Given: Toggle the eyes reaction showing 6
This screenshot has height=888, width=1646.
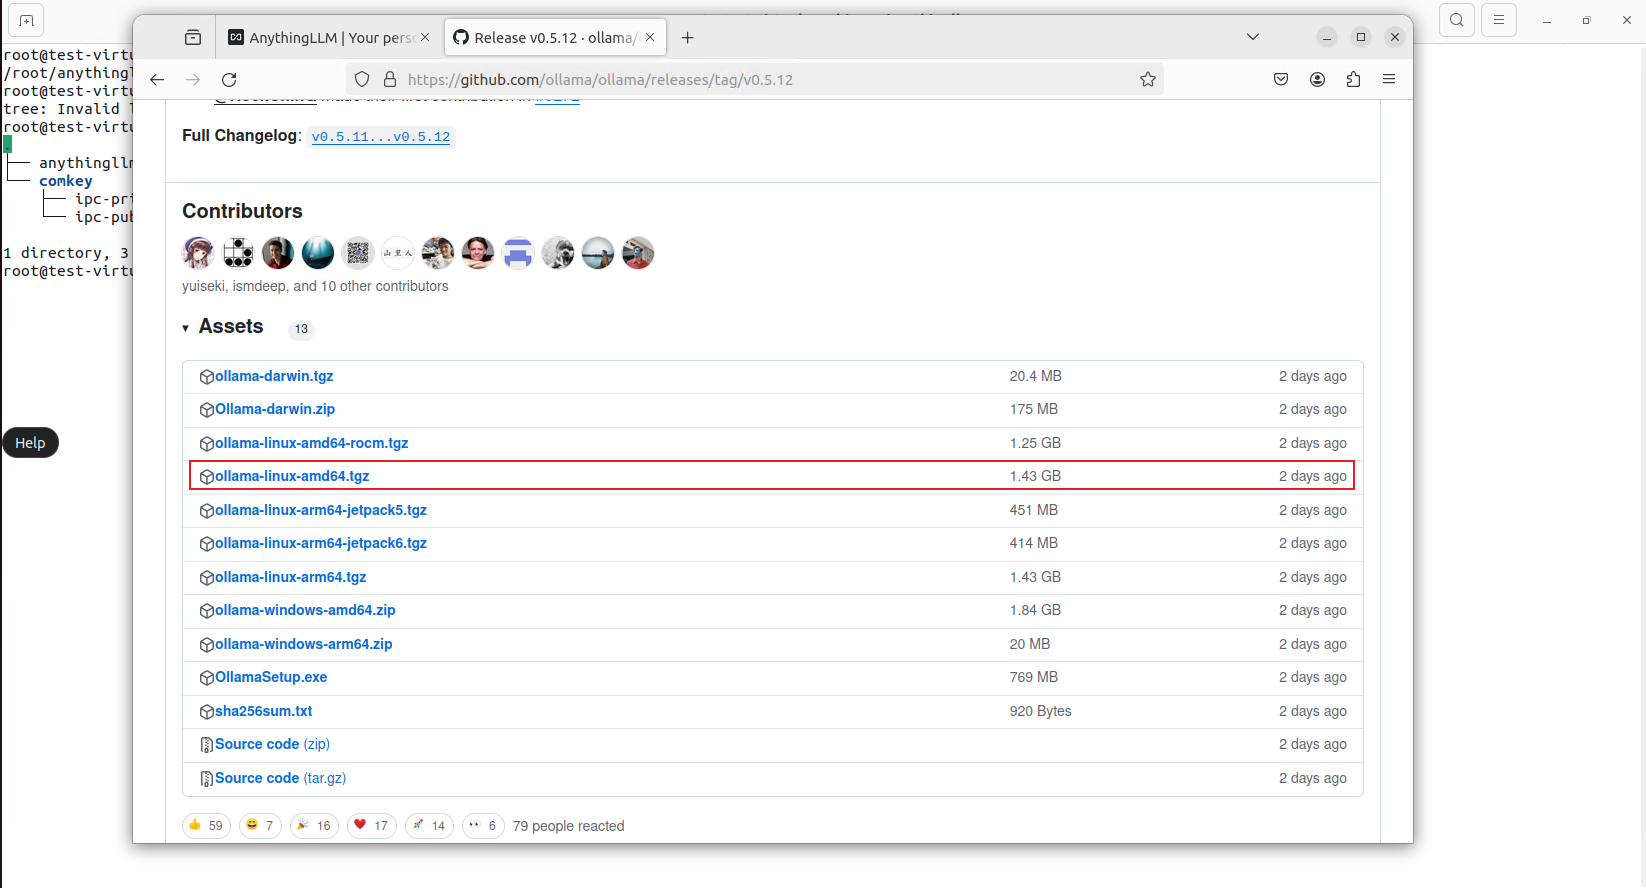Looking at the screenshot, I should (x=483, y=825).
